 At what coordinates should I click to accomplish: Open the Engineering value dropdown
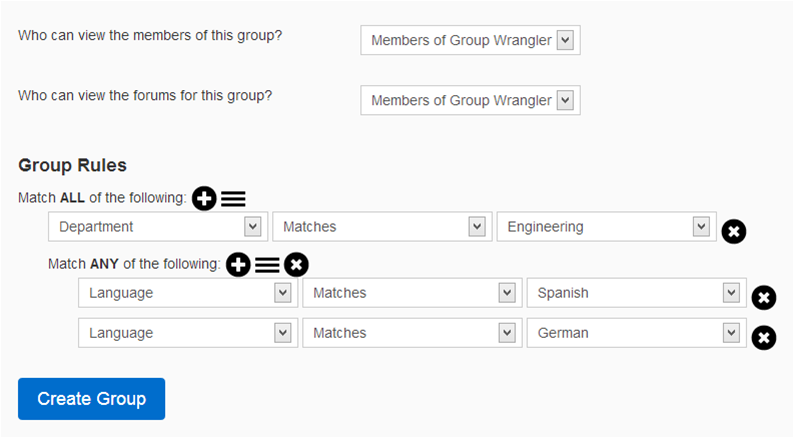[606, 227]
